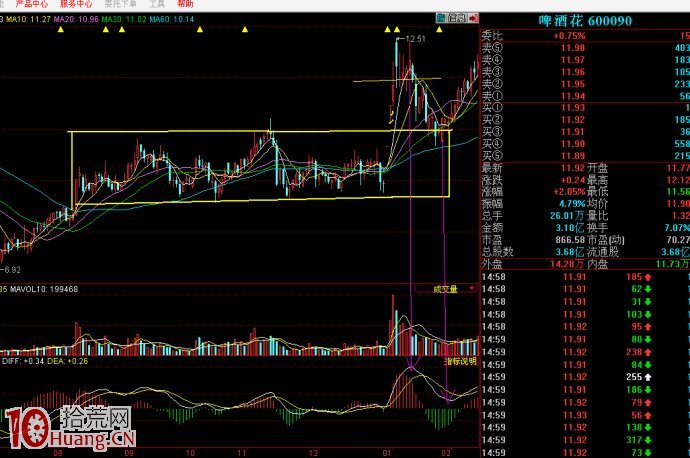690x458 pixels.
Task: Click the rightmost yellow triangle marker below toolbar icons
Action: click(439, 29)
